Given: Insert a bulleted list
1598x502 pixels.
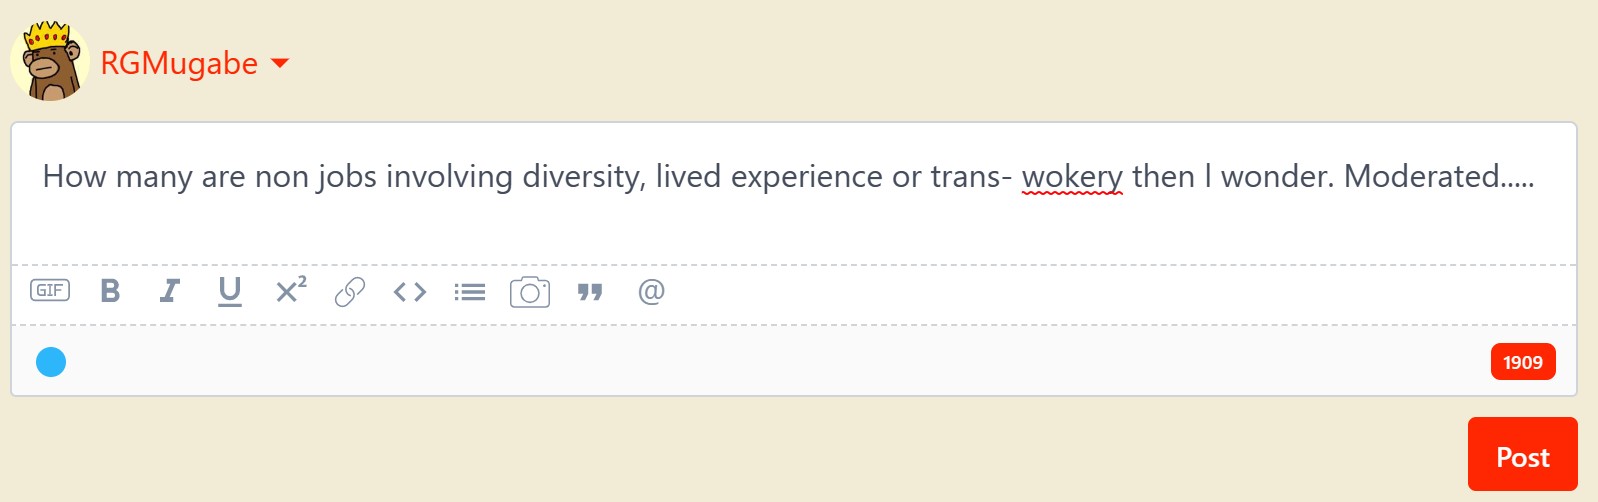Looking at the screenshot, I should 469,292.
